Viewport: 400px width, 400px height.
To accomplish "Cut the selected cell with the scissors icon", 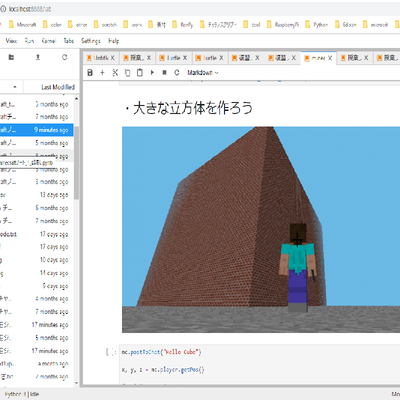I will tap(115, 72).
